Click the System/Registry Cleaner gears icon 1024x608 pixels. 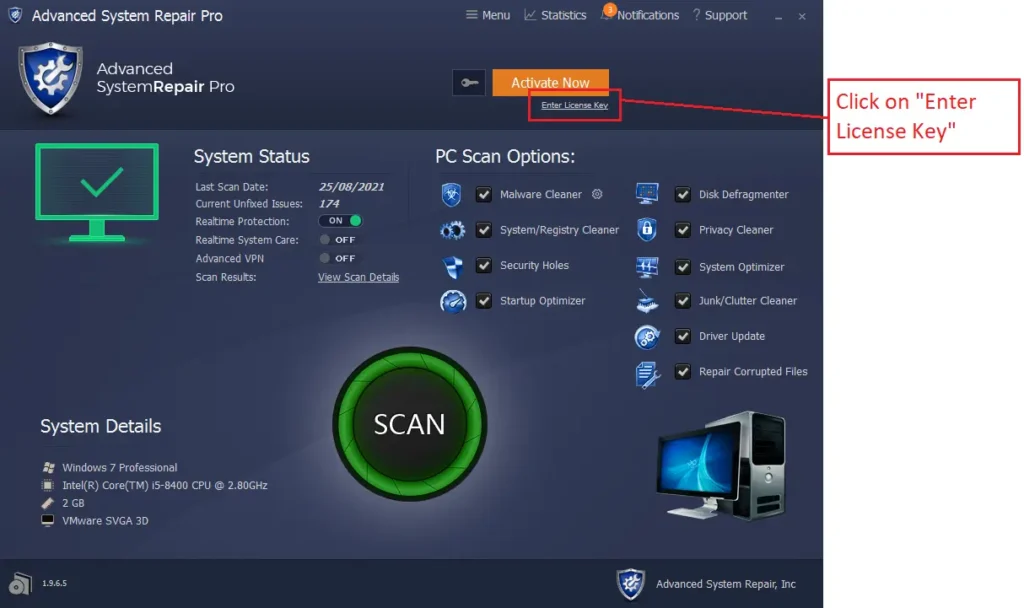pyautogui.click(x=453, y=230)
